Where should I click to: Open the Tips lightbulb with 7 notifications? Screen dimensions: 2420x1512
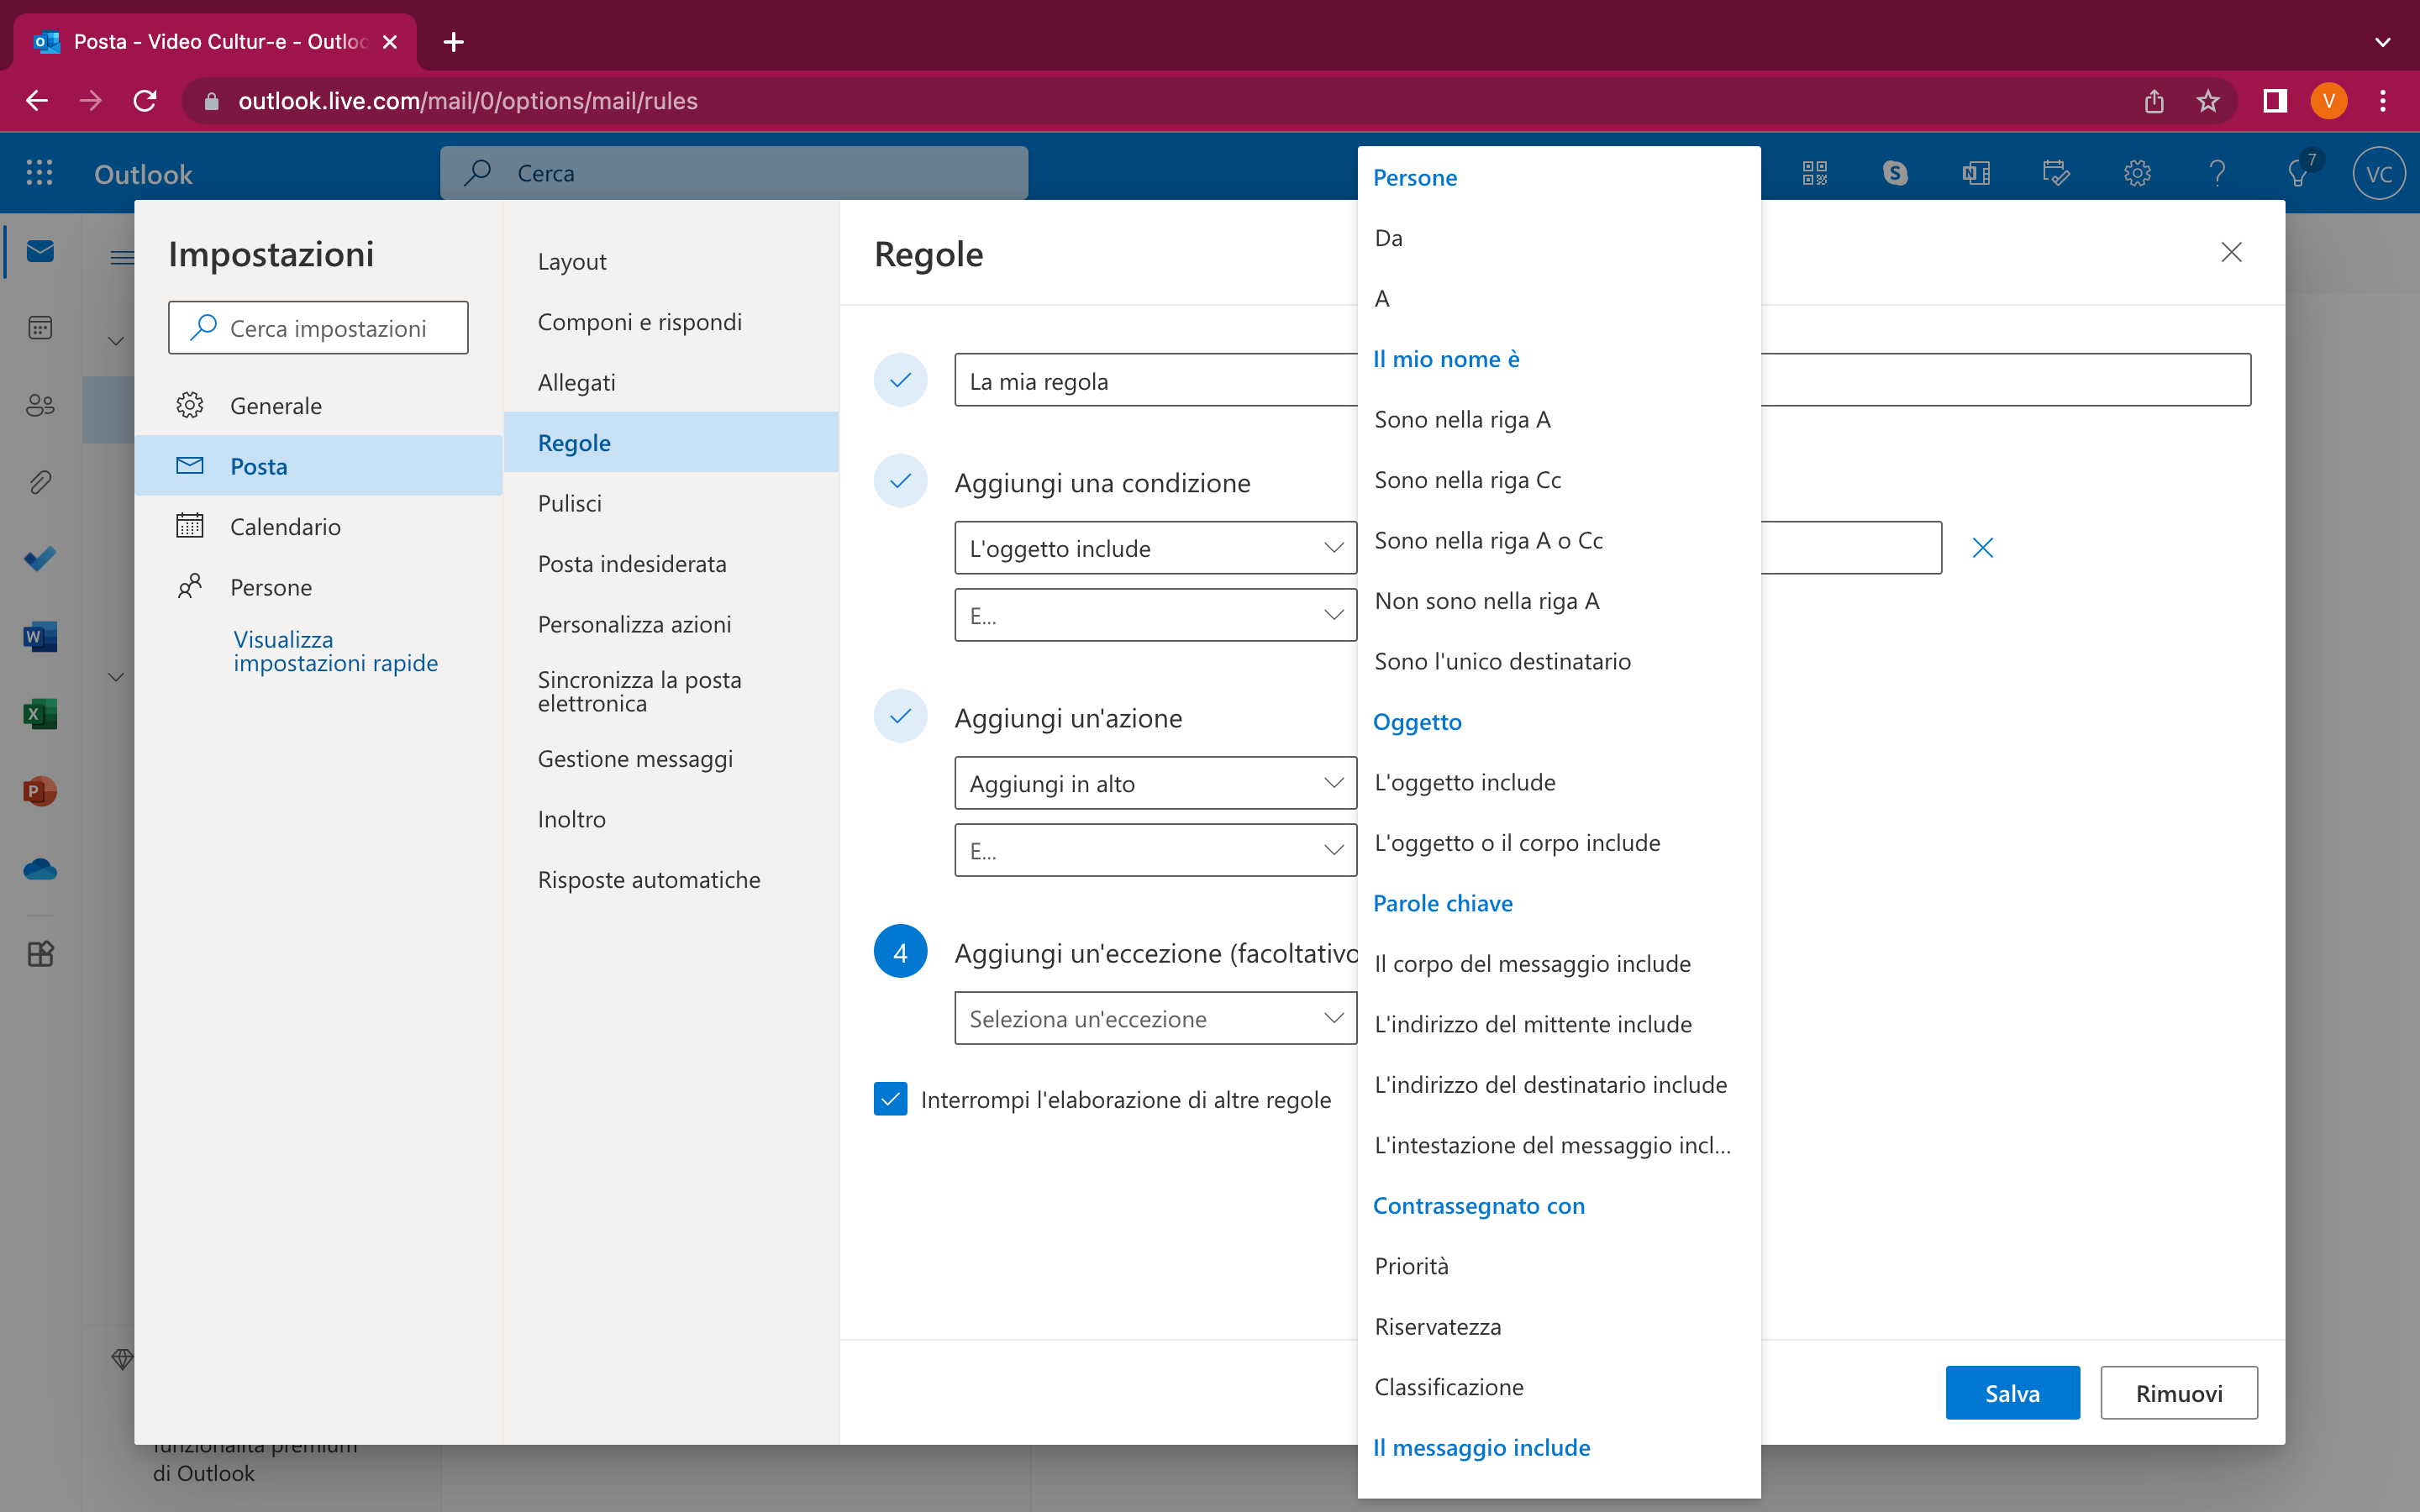(2297, 173)
